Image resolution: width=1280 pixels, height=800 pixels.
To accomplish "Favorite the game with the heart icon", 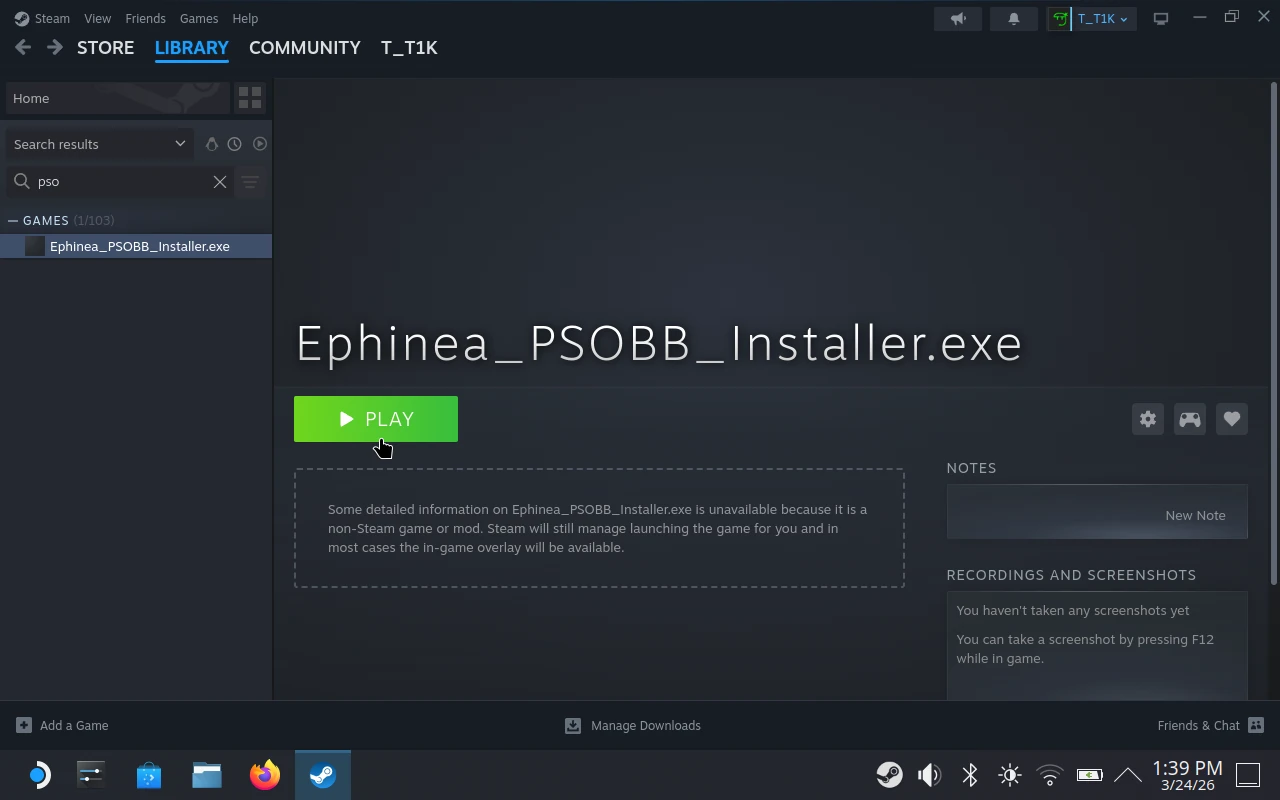I will (x=1231, y=419).
